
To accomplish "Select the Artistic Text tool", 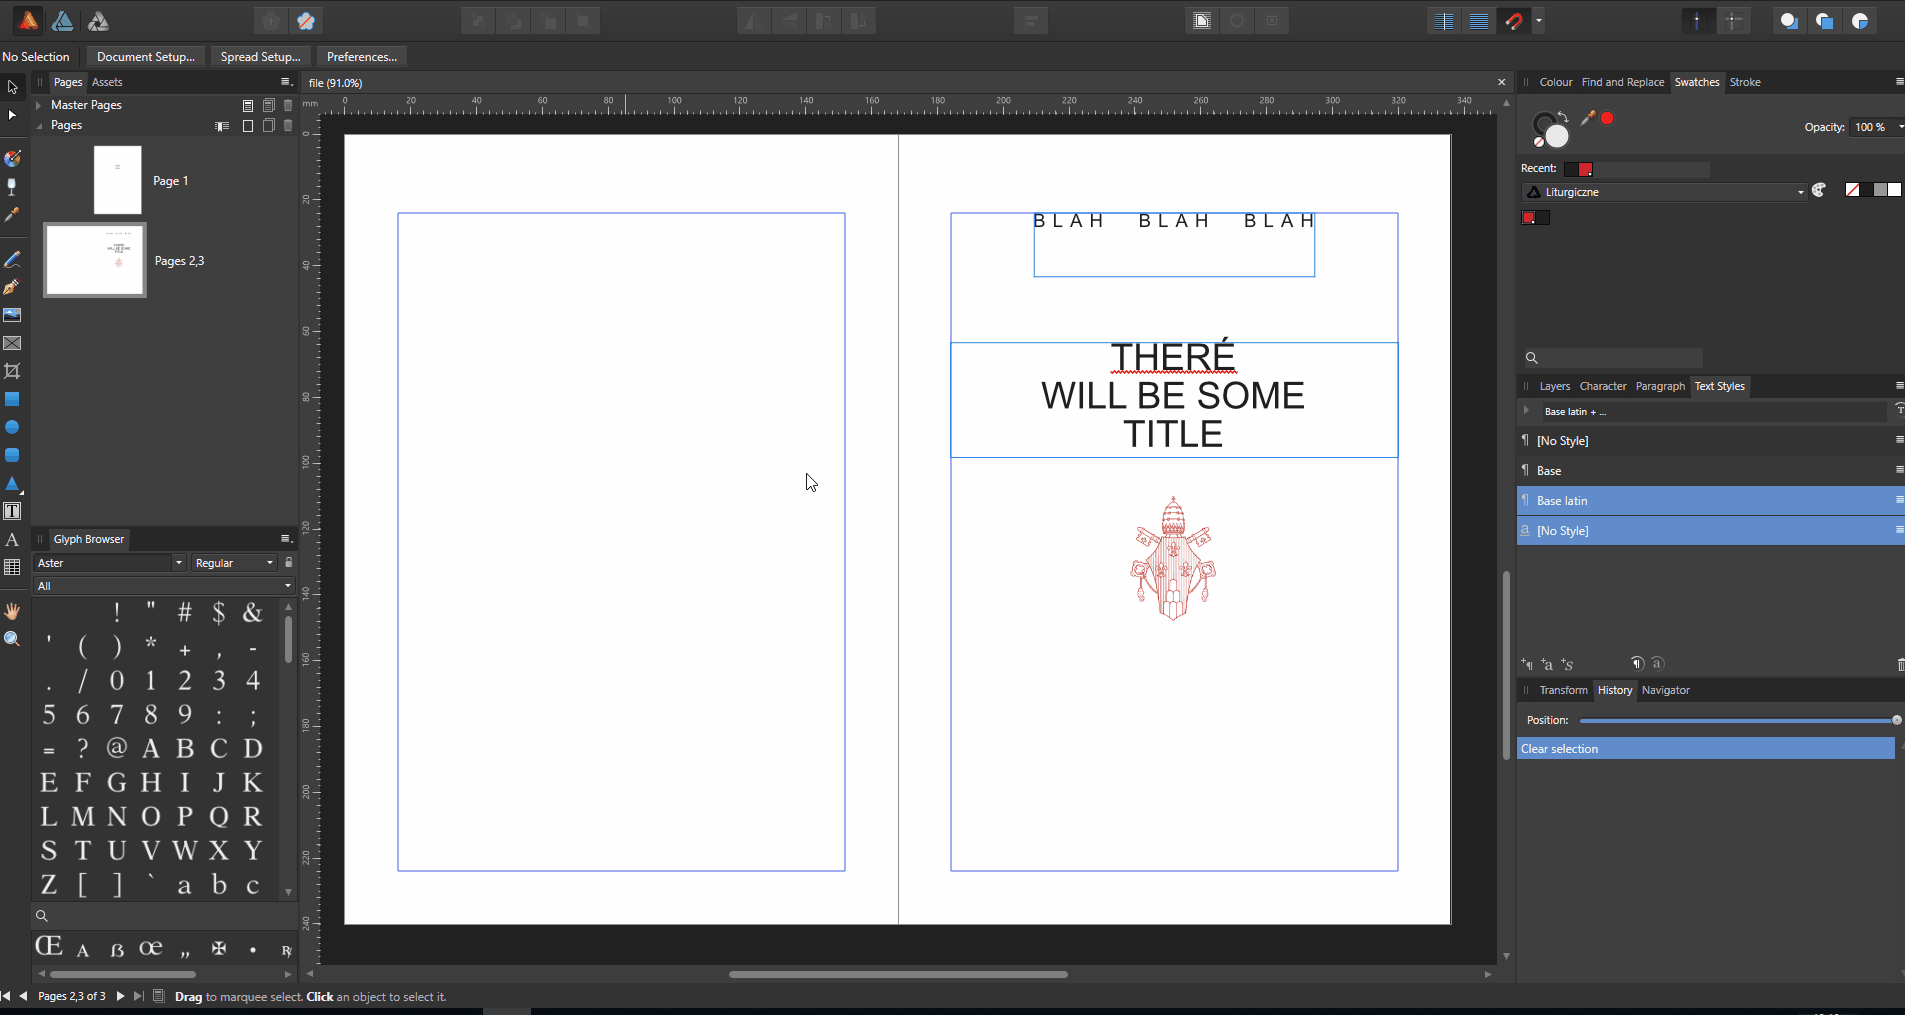I will tap(12, 539).
